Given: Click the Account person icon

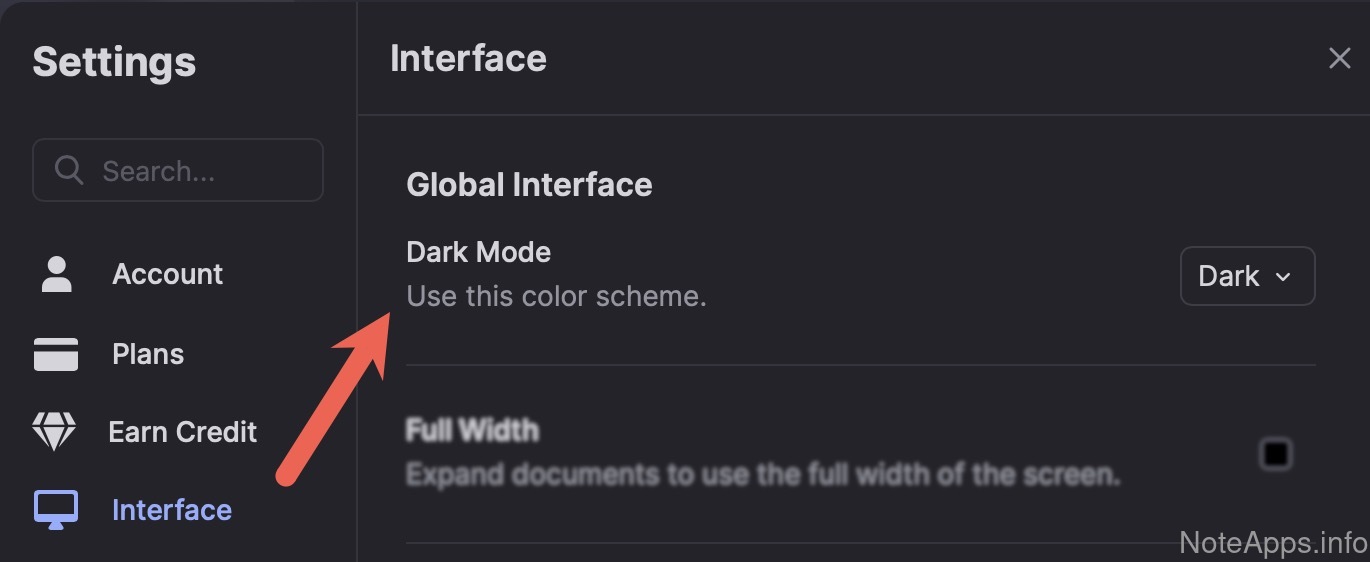Looking at the screenshot, I should [x=56, y=274].
